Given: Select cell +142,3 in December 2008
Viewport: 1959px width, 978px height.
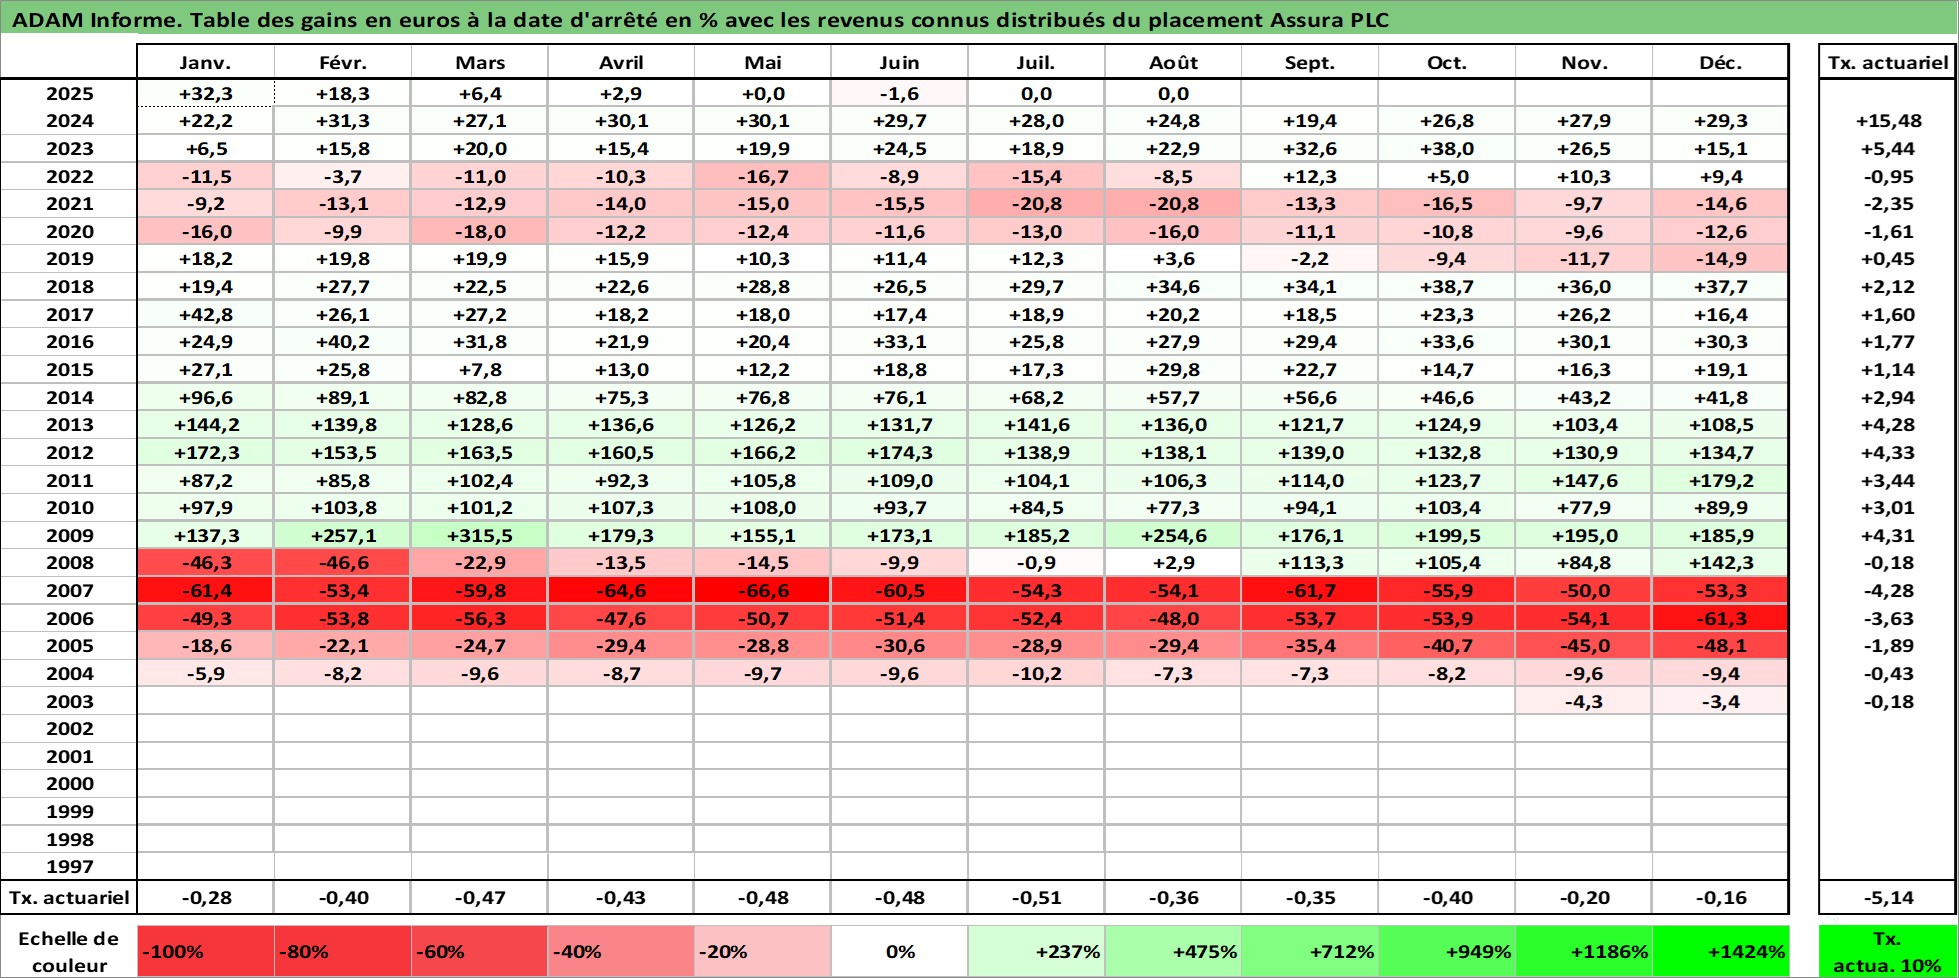Looking at the screenshot, I should (1721, 562).
